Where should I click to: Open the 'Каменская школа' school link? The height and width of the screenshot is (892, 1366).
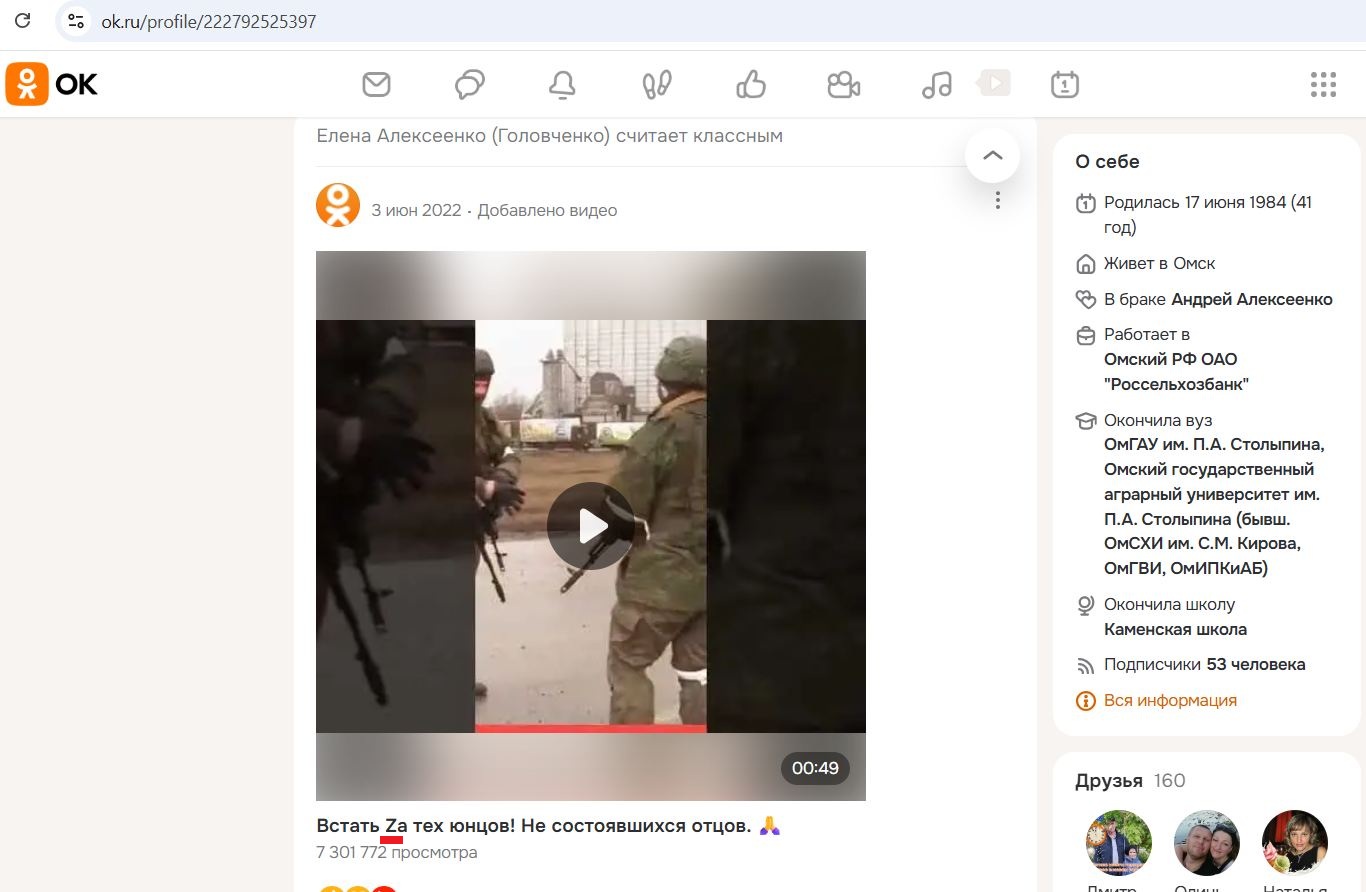click(1175, 629)
